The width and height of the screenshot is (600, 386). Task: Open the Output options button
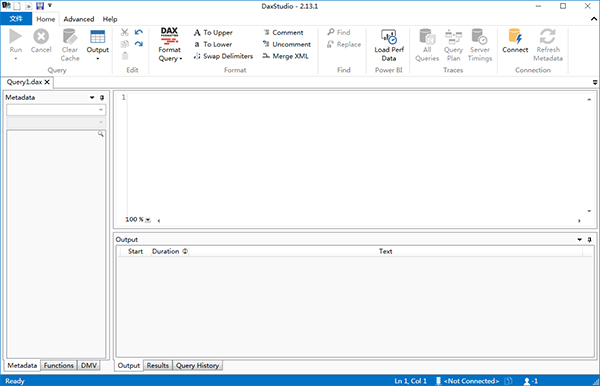pyautogui.click(x=98, y=44)
